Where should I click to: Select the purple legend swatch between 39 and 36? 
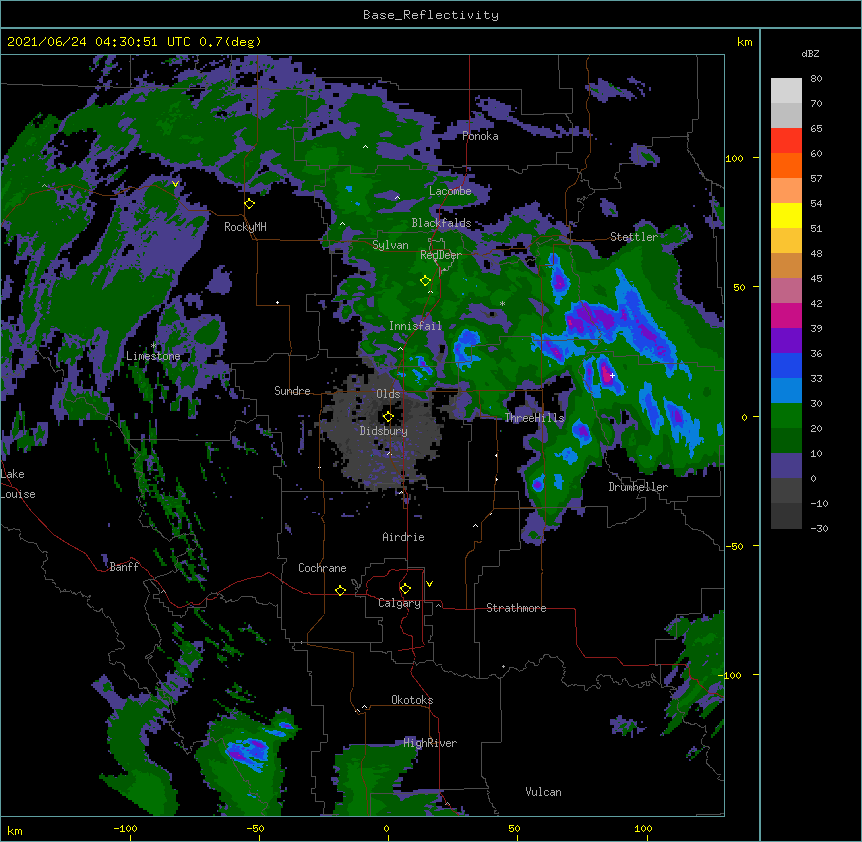click(786, 341)
